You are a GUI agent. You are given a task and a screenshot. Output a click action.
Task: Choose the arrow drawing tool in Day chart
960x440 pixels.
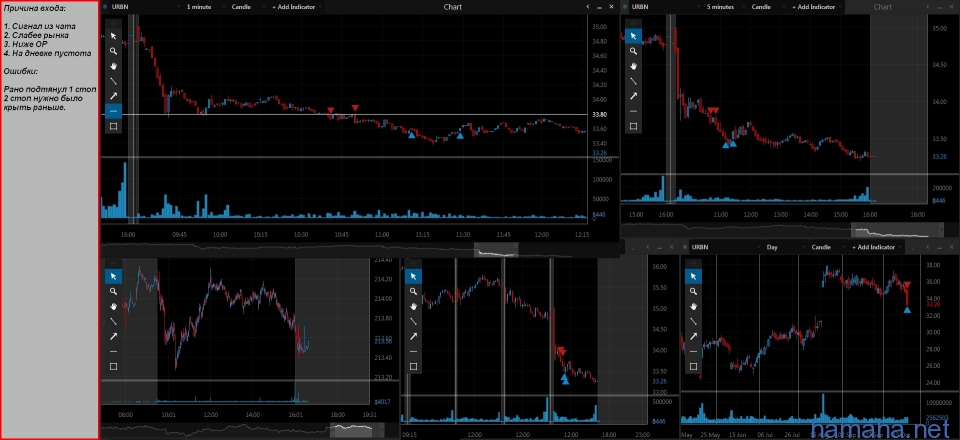click(694, 336)
